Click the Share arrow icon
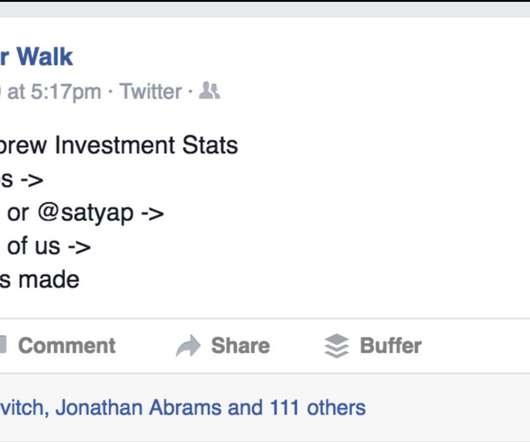Image resolution: width=530 pixels, height=442 pixels. coord(188,346)
